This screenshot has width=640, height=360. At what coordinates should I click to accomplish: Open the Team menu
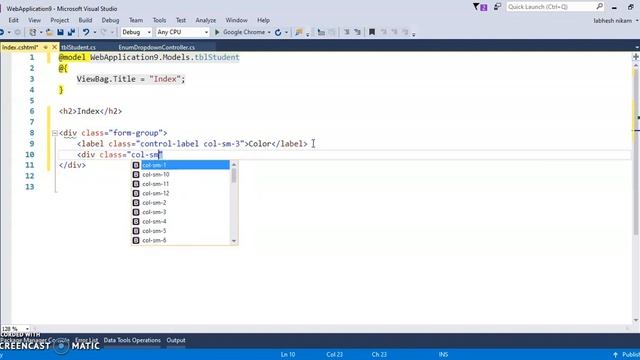tap(136, 20)
